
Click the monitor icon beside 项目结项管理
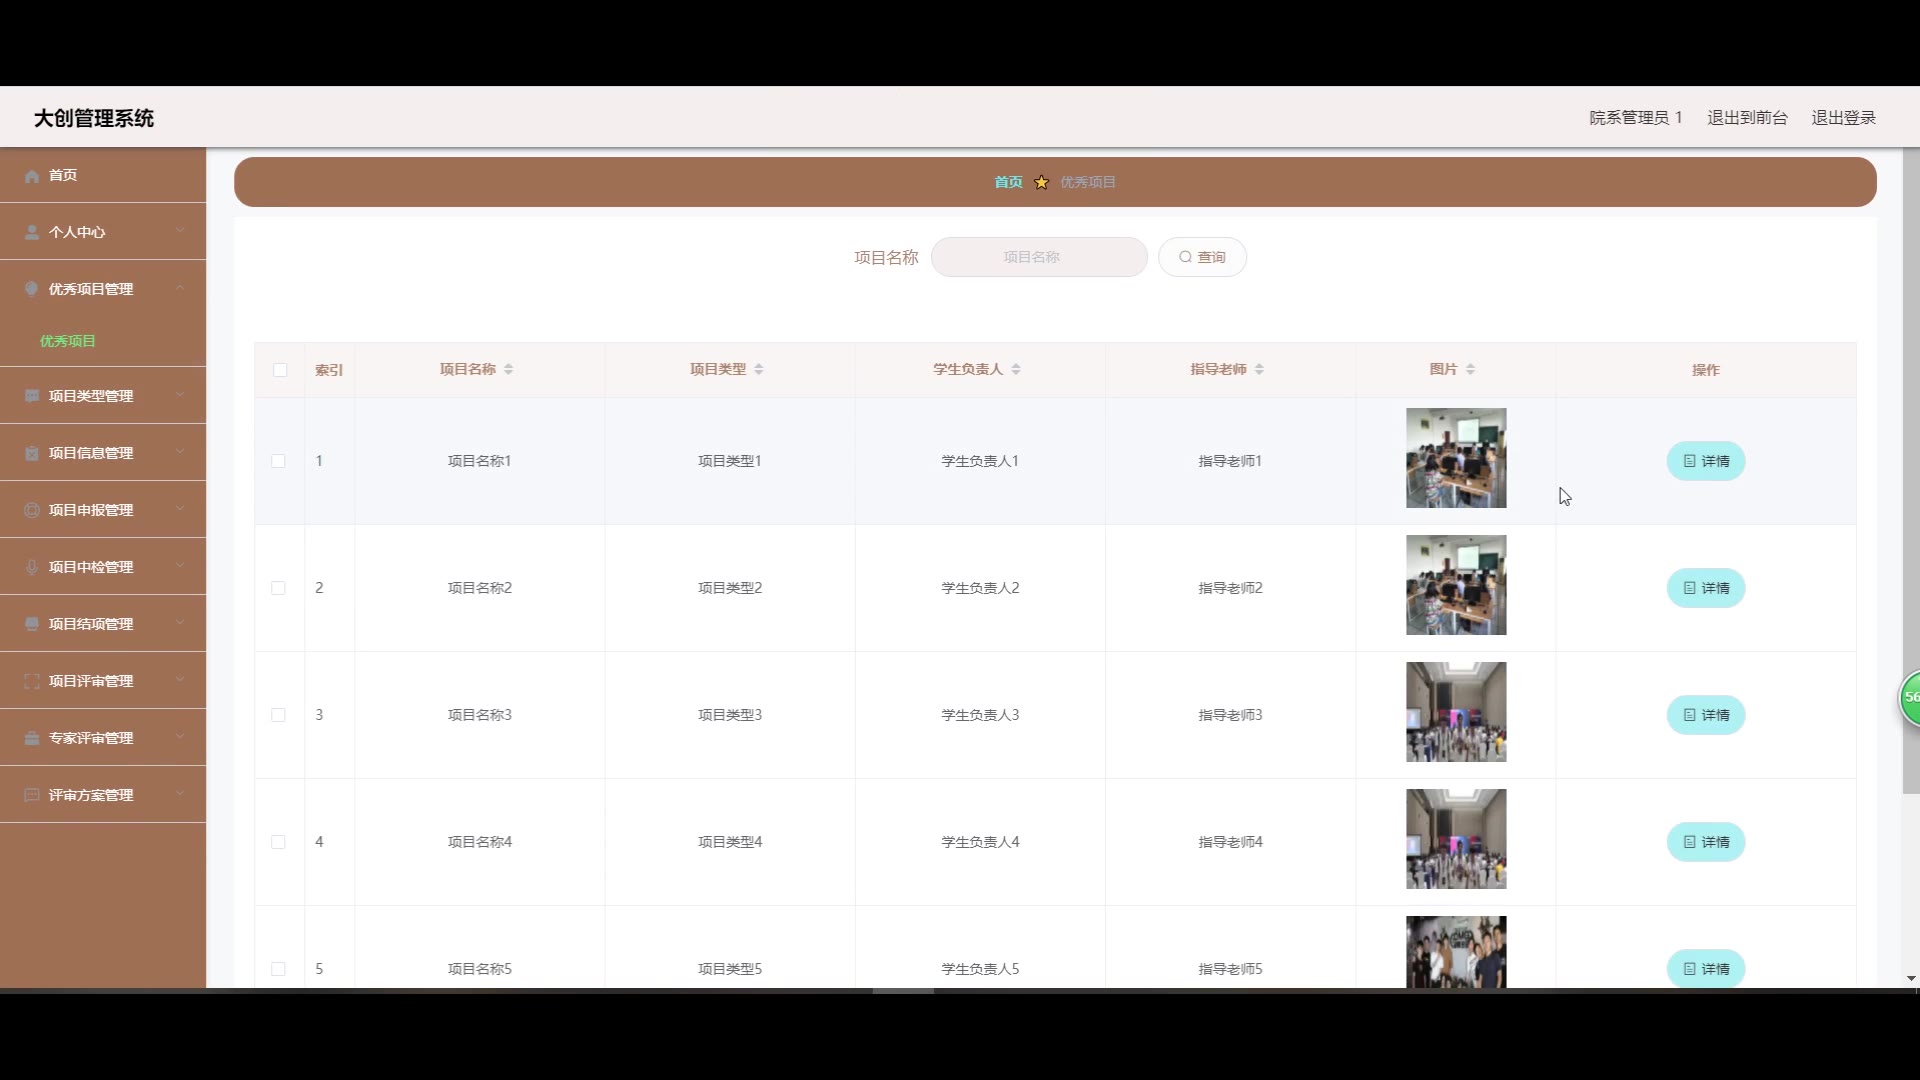pyautogui.click(x=32, y=625)
